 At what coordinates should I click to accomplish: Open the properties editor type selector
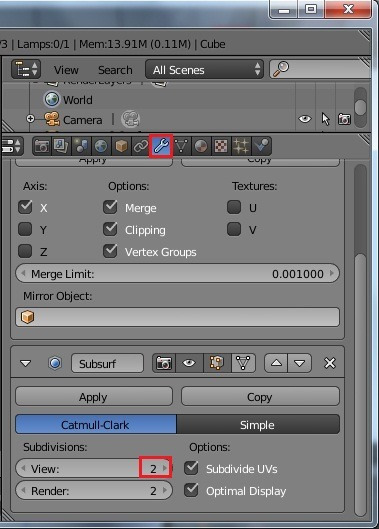click(12, 146)
